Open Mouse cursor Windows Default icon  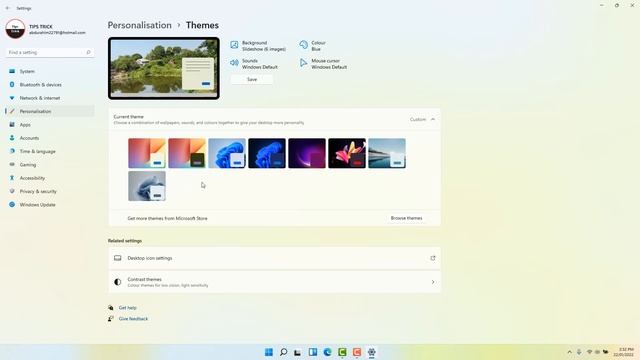click(x=304, y=63)
